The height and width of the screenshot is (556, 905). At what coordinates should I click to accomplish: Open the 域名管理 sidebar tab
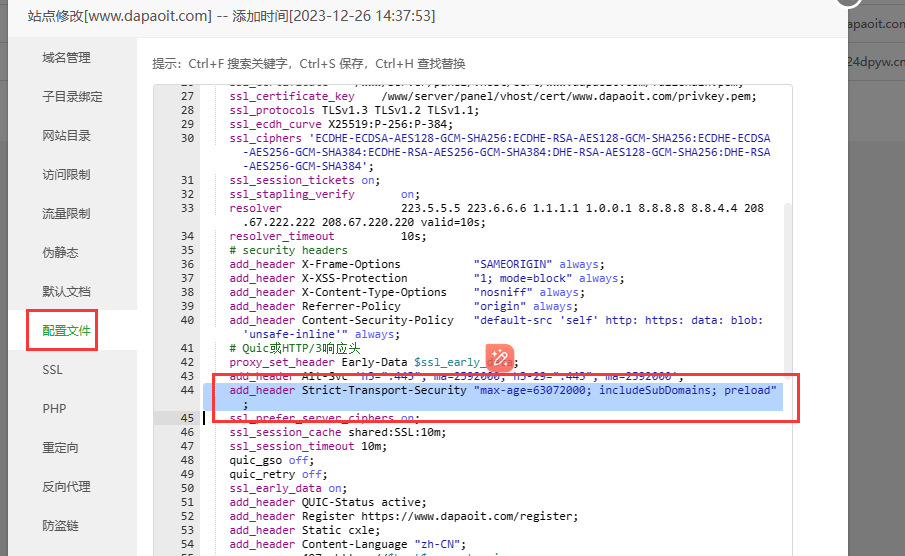coord(66,58)
